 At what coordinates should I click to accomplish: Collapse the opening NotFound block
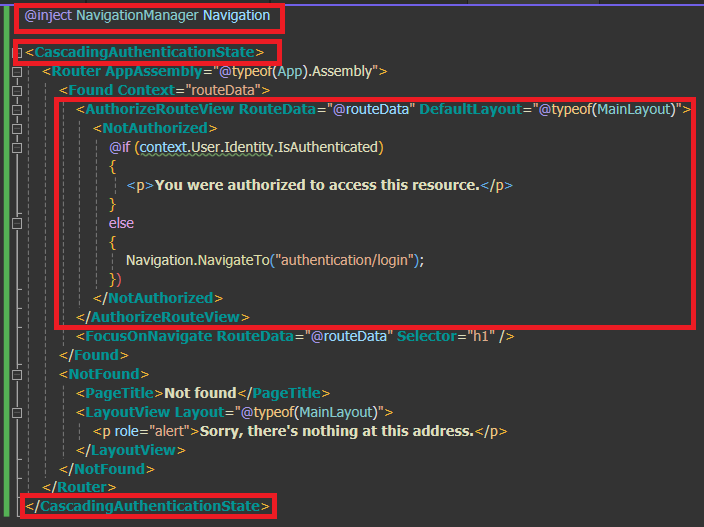click(17, 374)
